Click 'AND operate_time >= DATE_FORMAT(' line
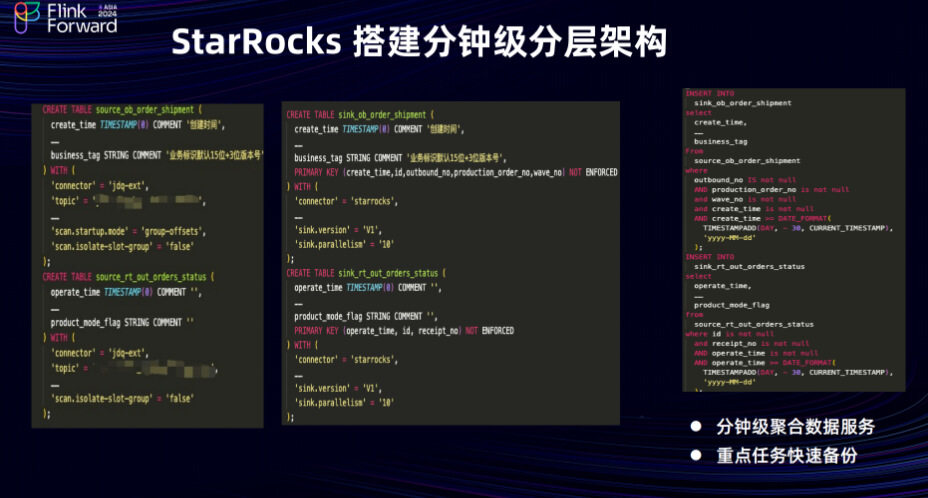The image size is (928, 498). (765, 362)
